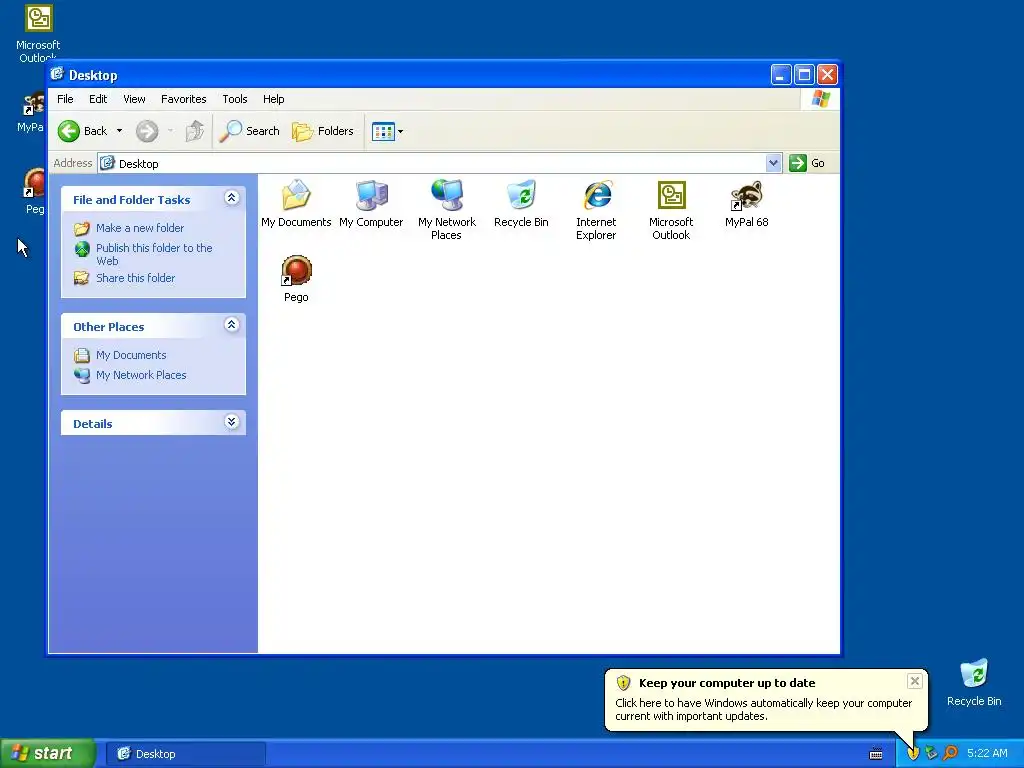Select the MyPal 68 raccoon shortcut
Viewport: 1024px width, 768px height.
point(746,195)
